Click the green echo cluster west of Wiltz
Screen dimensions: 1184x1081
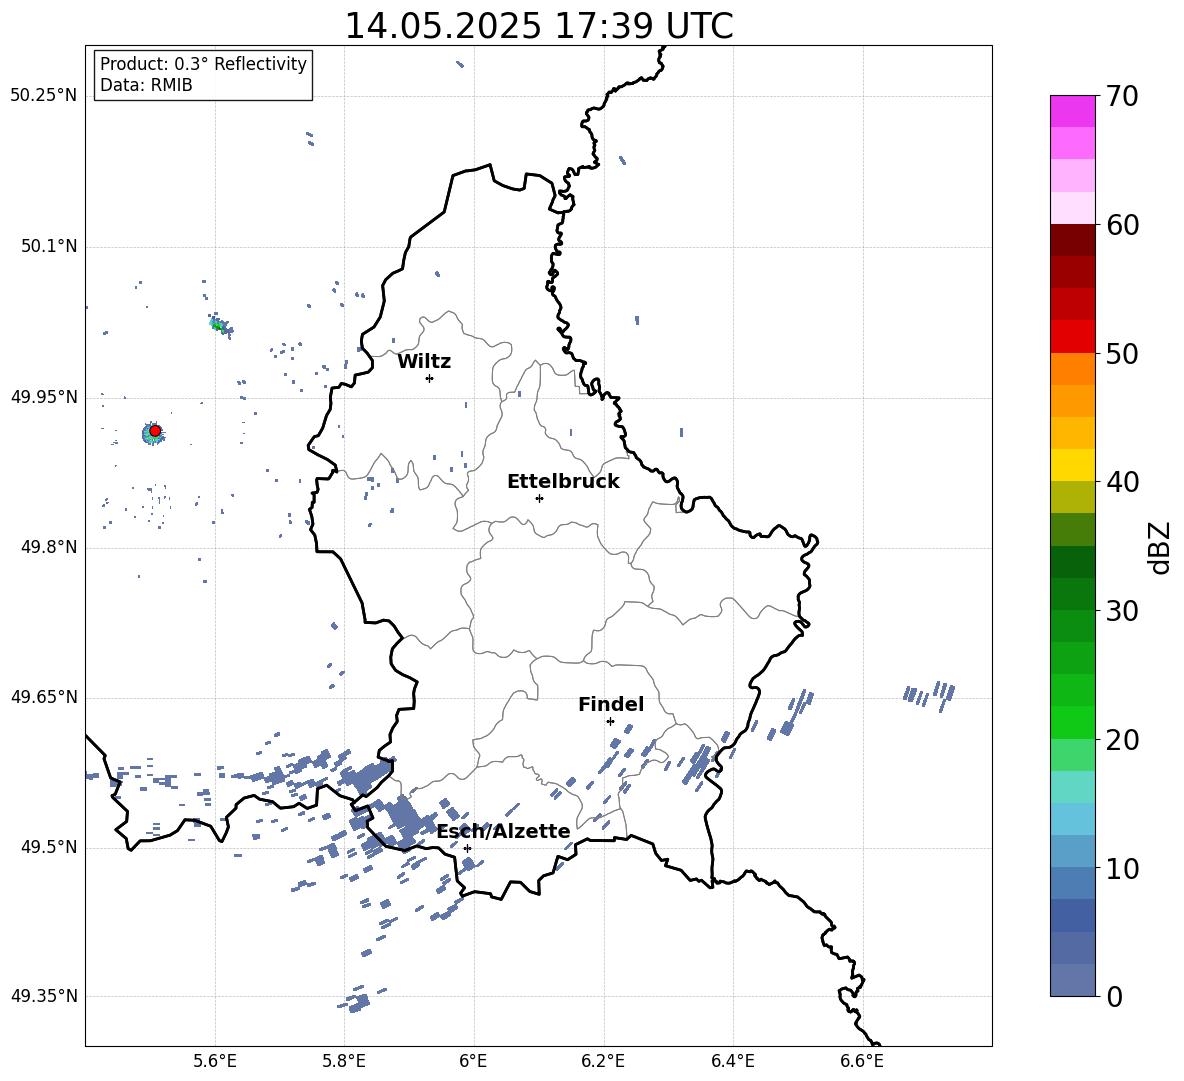(x=220, y=325)
